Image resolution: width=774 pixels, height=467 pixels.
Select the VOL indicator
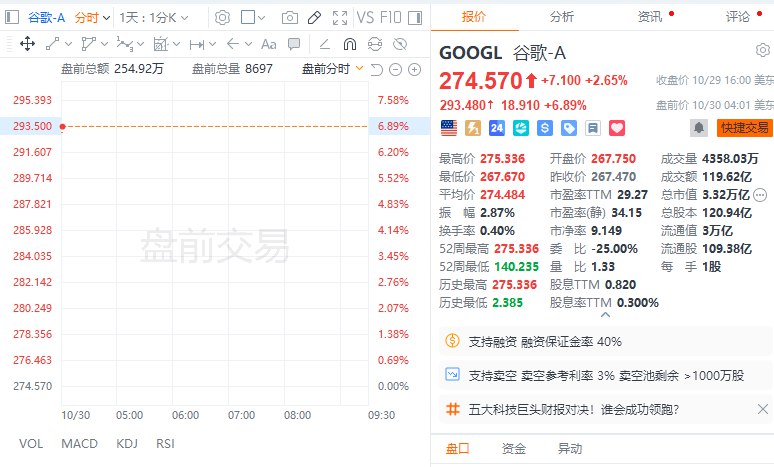point(31,444)
